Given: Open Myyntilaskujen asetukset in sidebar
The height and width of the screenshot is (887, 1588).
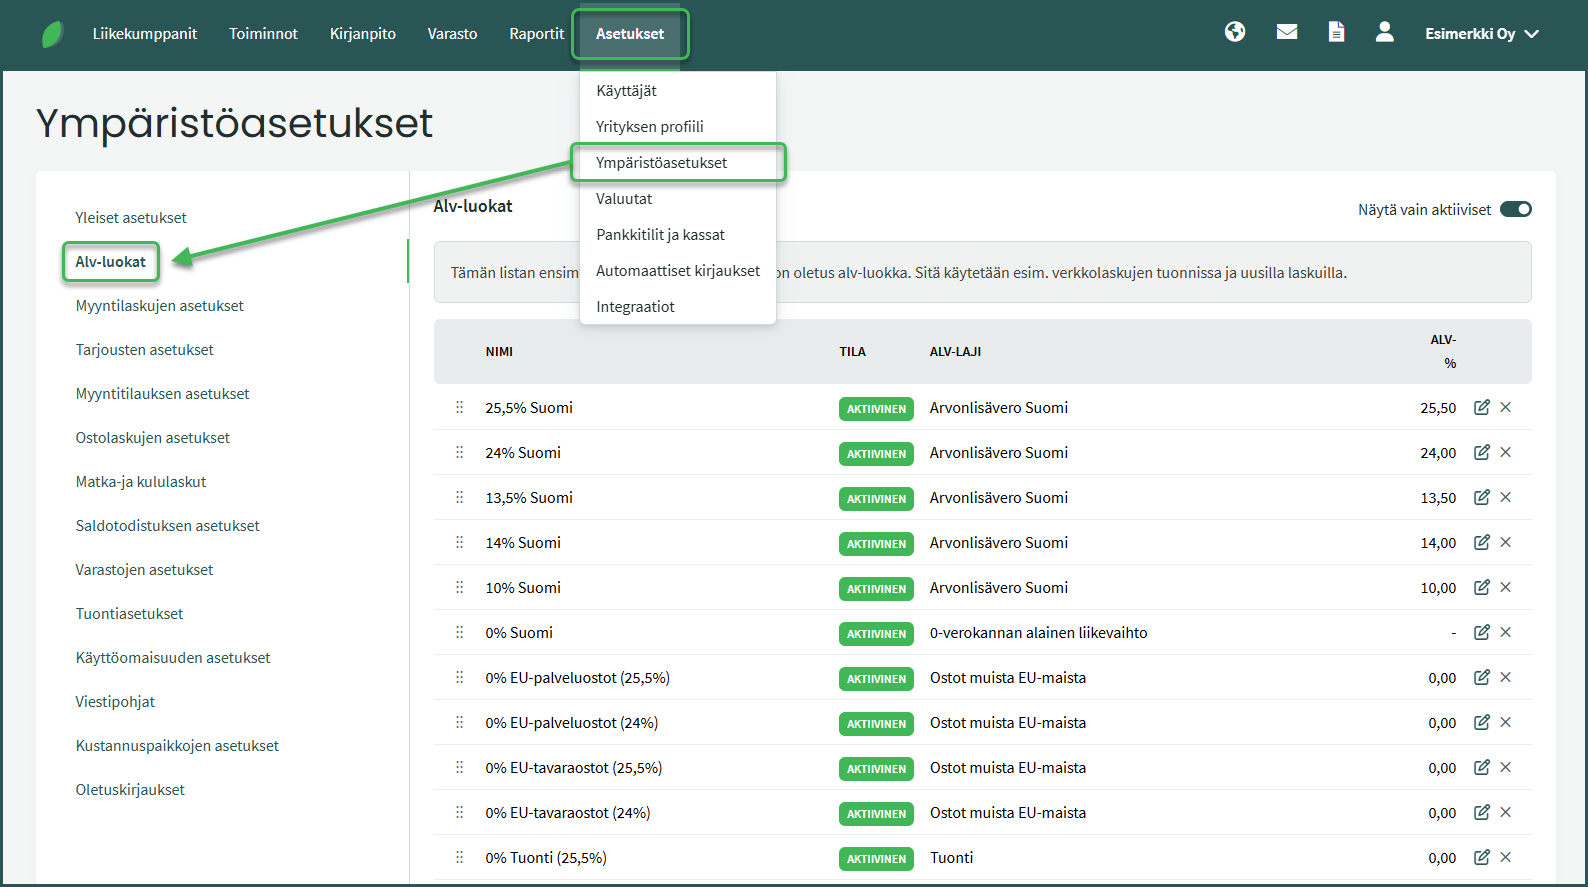Looking at the screenshot, I should (160, 306).
